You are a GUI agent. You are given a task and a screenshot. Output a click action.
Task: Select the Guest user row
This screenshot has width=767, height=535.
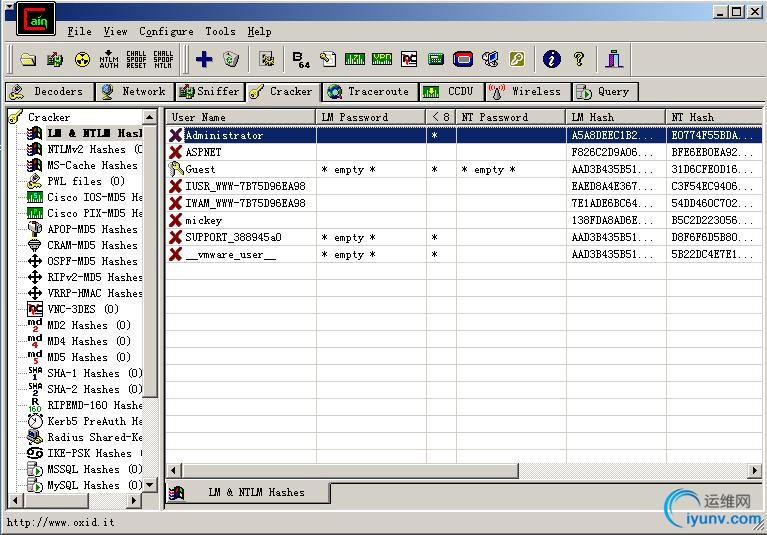pyautogui.click(x=464, y=169)
